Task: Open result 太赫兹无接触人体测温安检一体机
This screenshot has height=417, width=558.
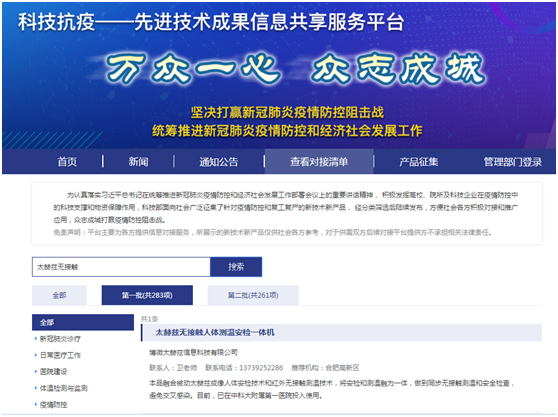Action: point(215,332)
